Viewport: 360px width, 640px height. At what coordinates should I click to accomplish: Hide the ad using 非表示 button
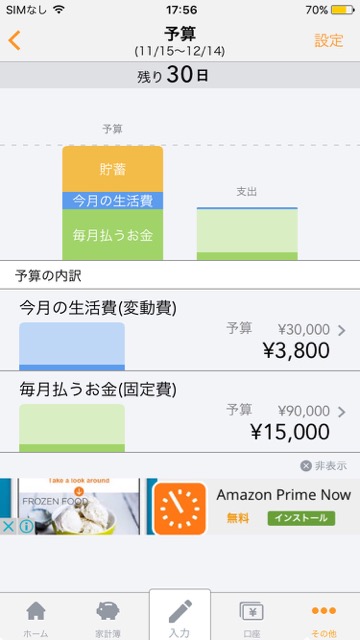coord(324,466)
